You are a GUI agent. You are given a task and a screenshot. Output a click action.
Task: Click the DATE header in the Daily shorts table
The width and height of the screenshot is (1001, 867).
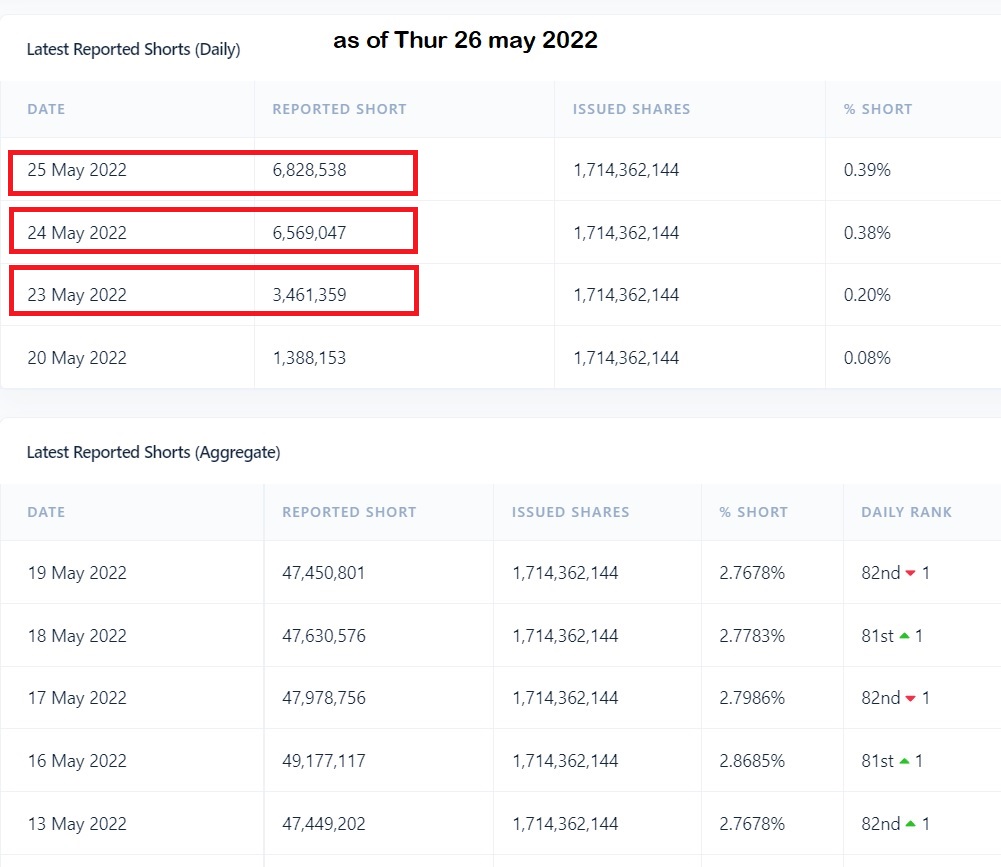pos(46,109)
